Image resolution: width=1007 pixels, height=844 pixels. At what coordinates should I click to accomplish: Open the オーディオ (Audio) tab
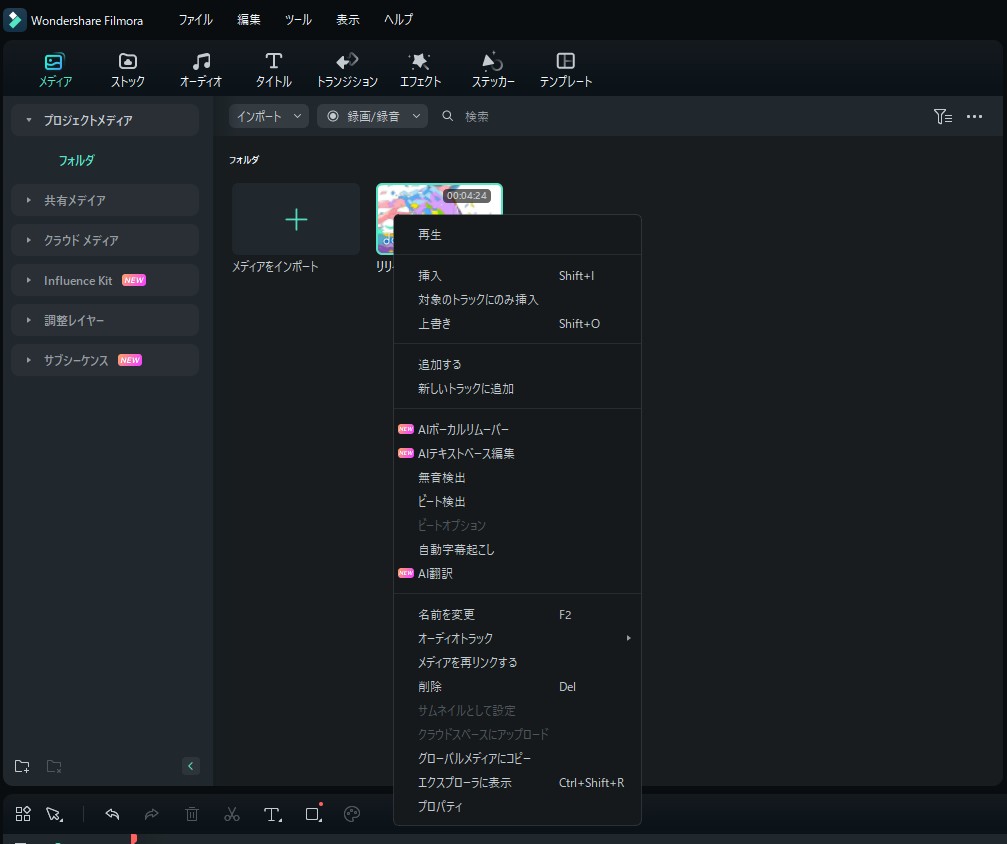[200, 70]
